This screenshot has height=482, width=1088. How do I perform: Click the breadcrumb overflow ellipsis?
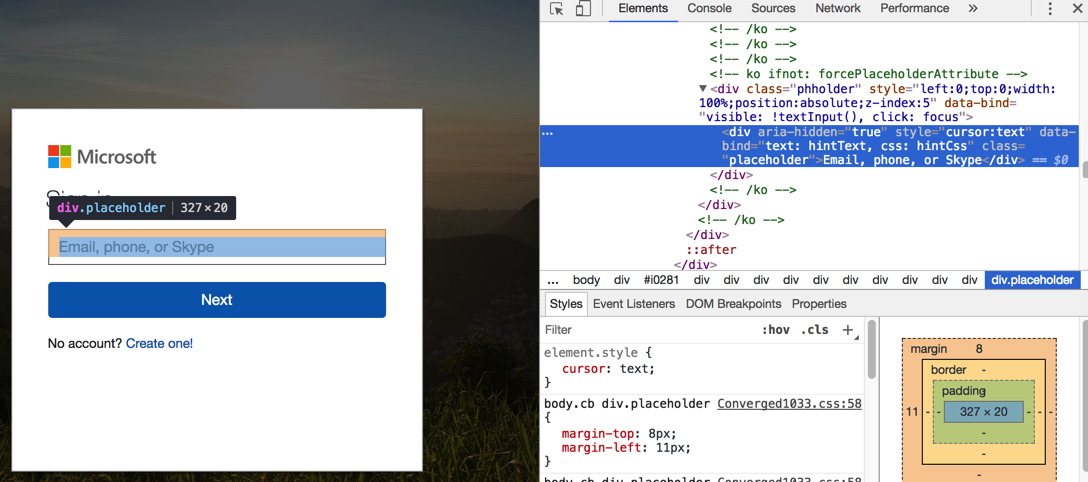553,280
